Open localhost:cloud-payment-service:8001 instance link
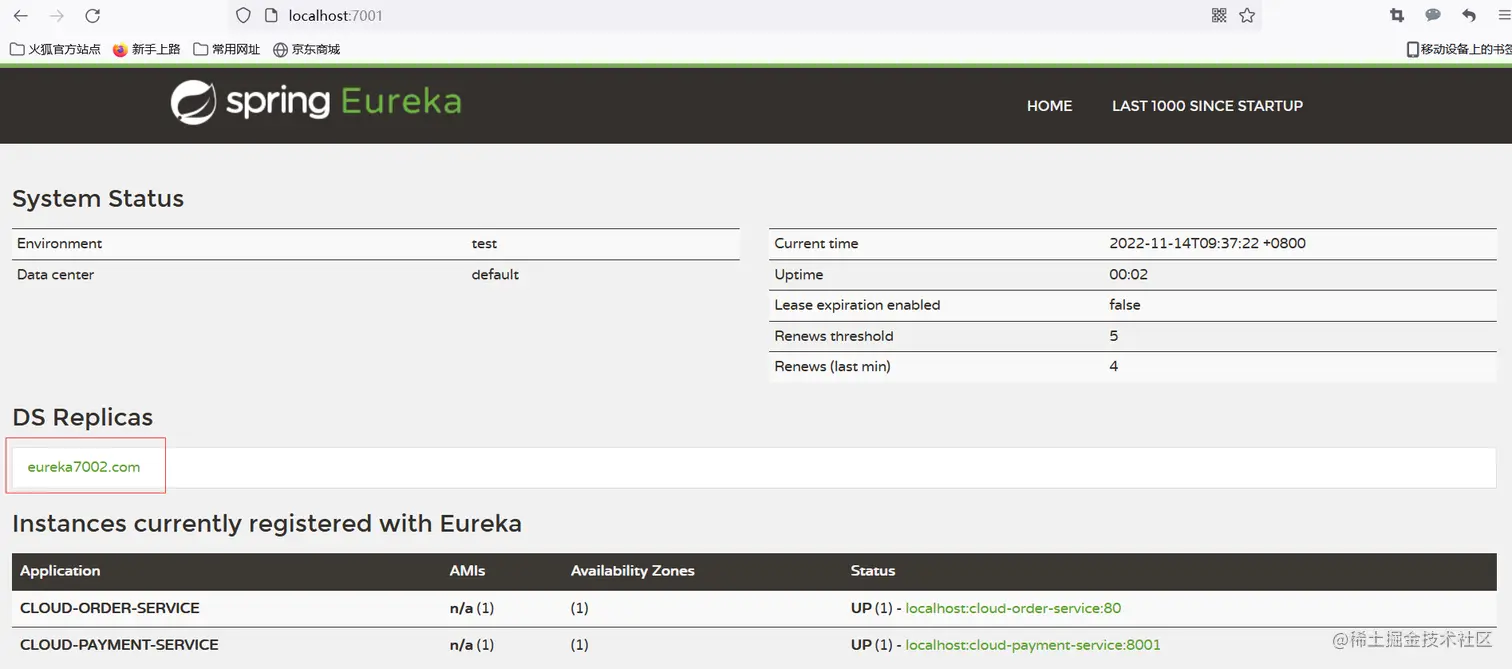 tap(1033, 645)
